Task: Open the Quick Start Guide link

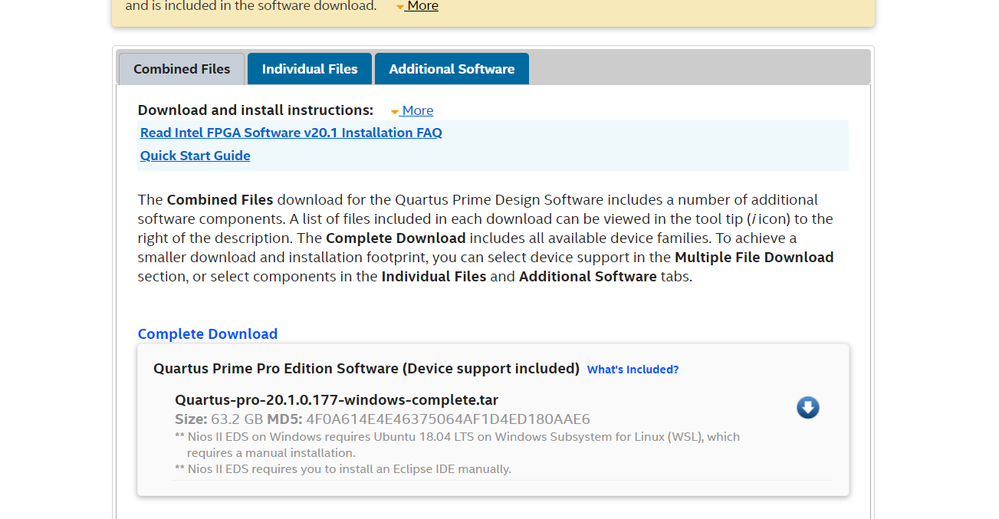Action: 195,156
